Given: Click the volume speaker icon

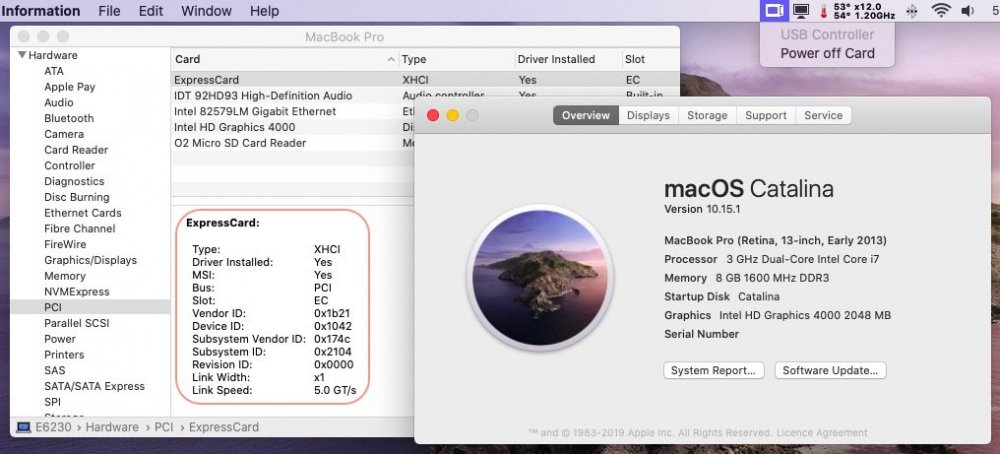Looking at the screenshot, I should 967,11.
